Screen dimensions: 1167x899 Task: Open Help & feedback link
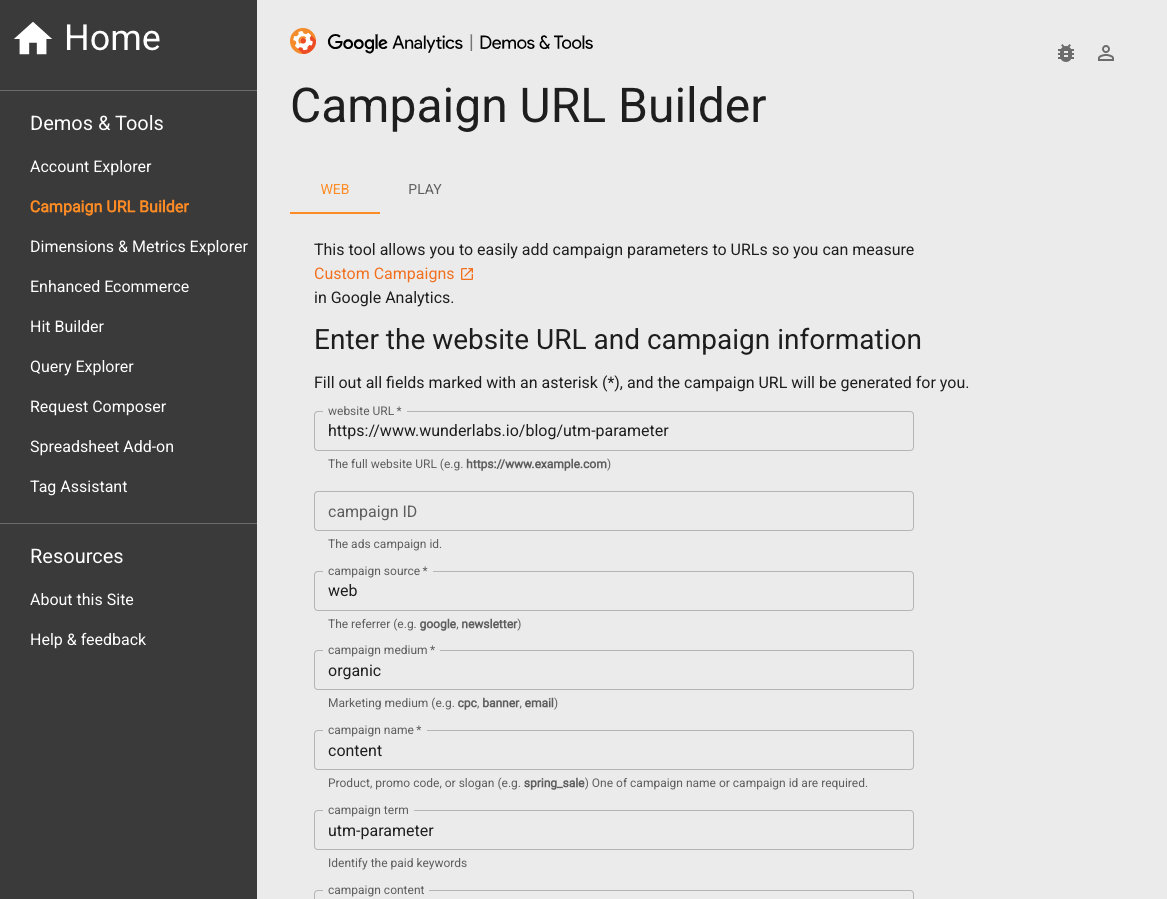pos(88,640)
